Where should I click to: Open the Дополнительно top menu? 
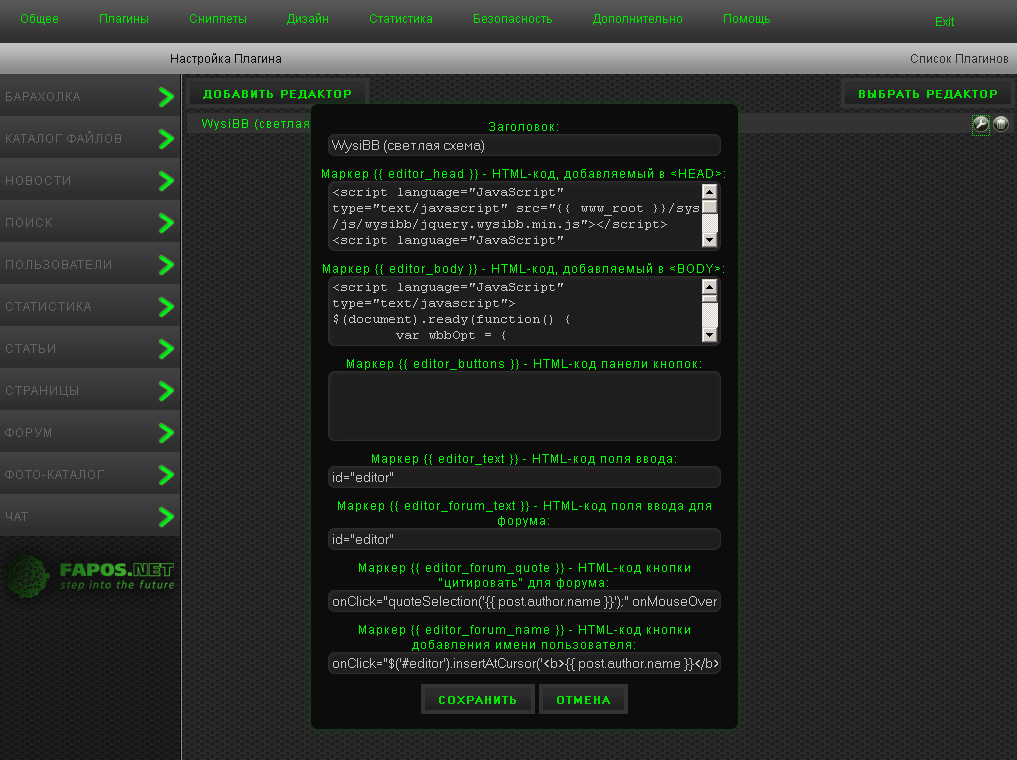pos(638,19)
